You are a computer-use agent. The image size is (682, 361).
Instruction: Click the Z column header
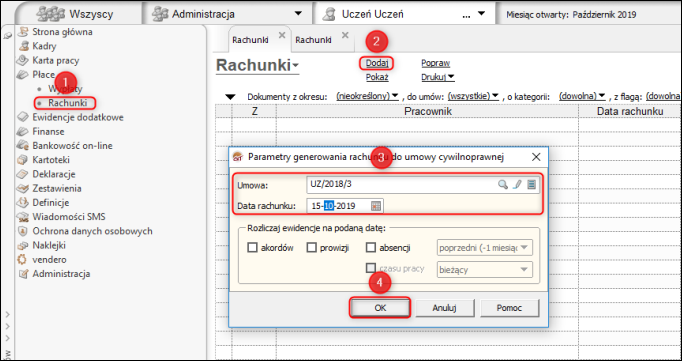[x=254, y=112]
